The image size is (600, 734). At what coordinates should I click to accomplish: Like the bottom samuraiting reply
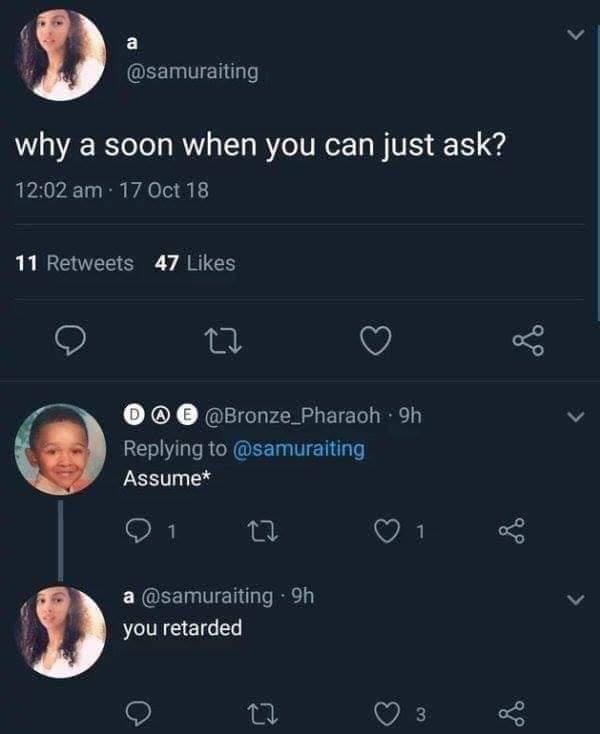tap(383, 713)
